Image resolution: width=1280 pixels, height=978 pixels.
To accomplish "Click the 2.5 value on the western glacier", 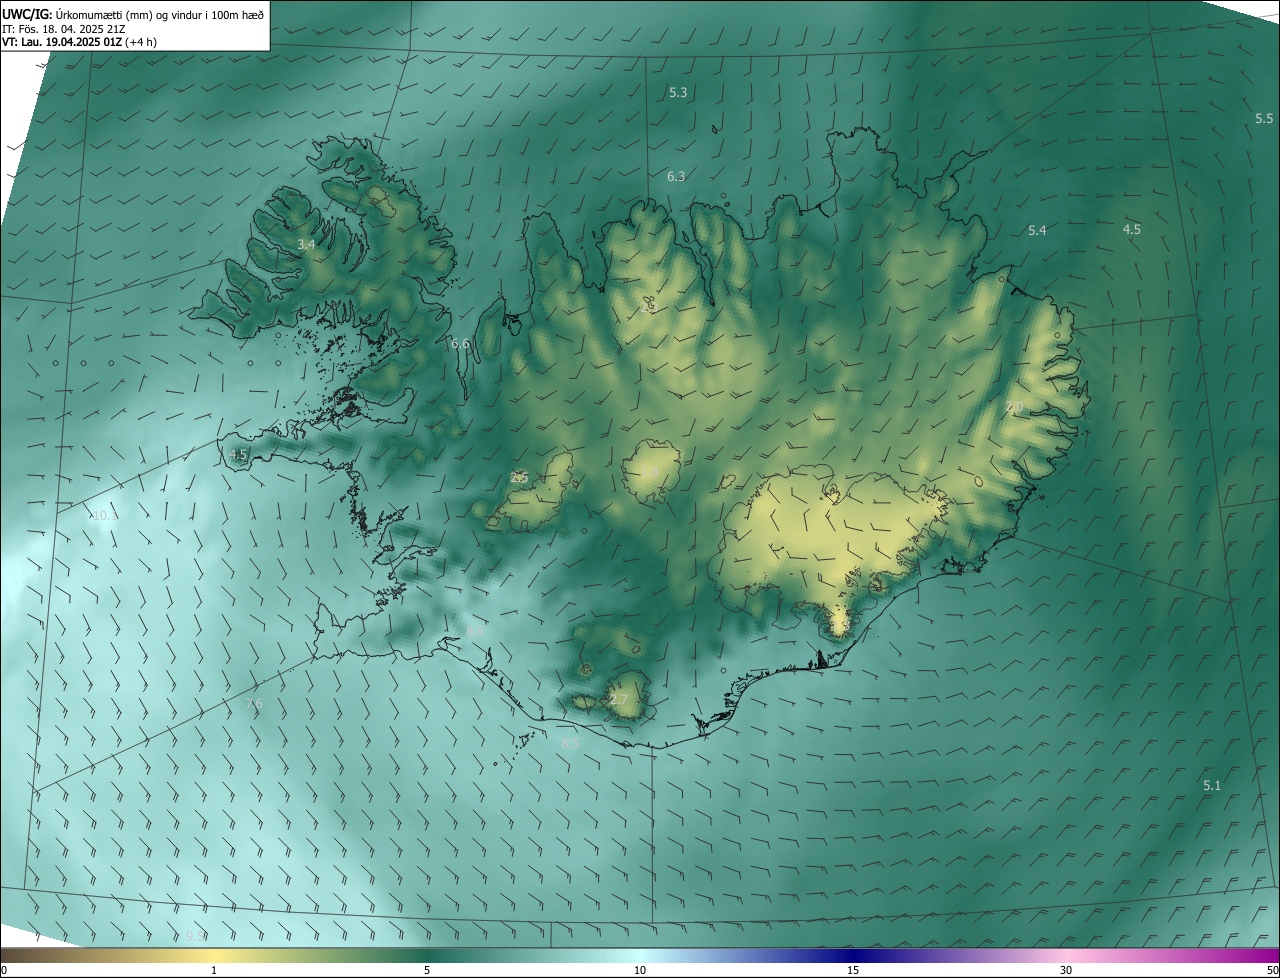I will point(519,477).
